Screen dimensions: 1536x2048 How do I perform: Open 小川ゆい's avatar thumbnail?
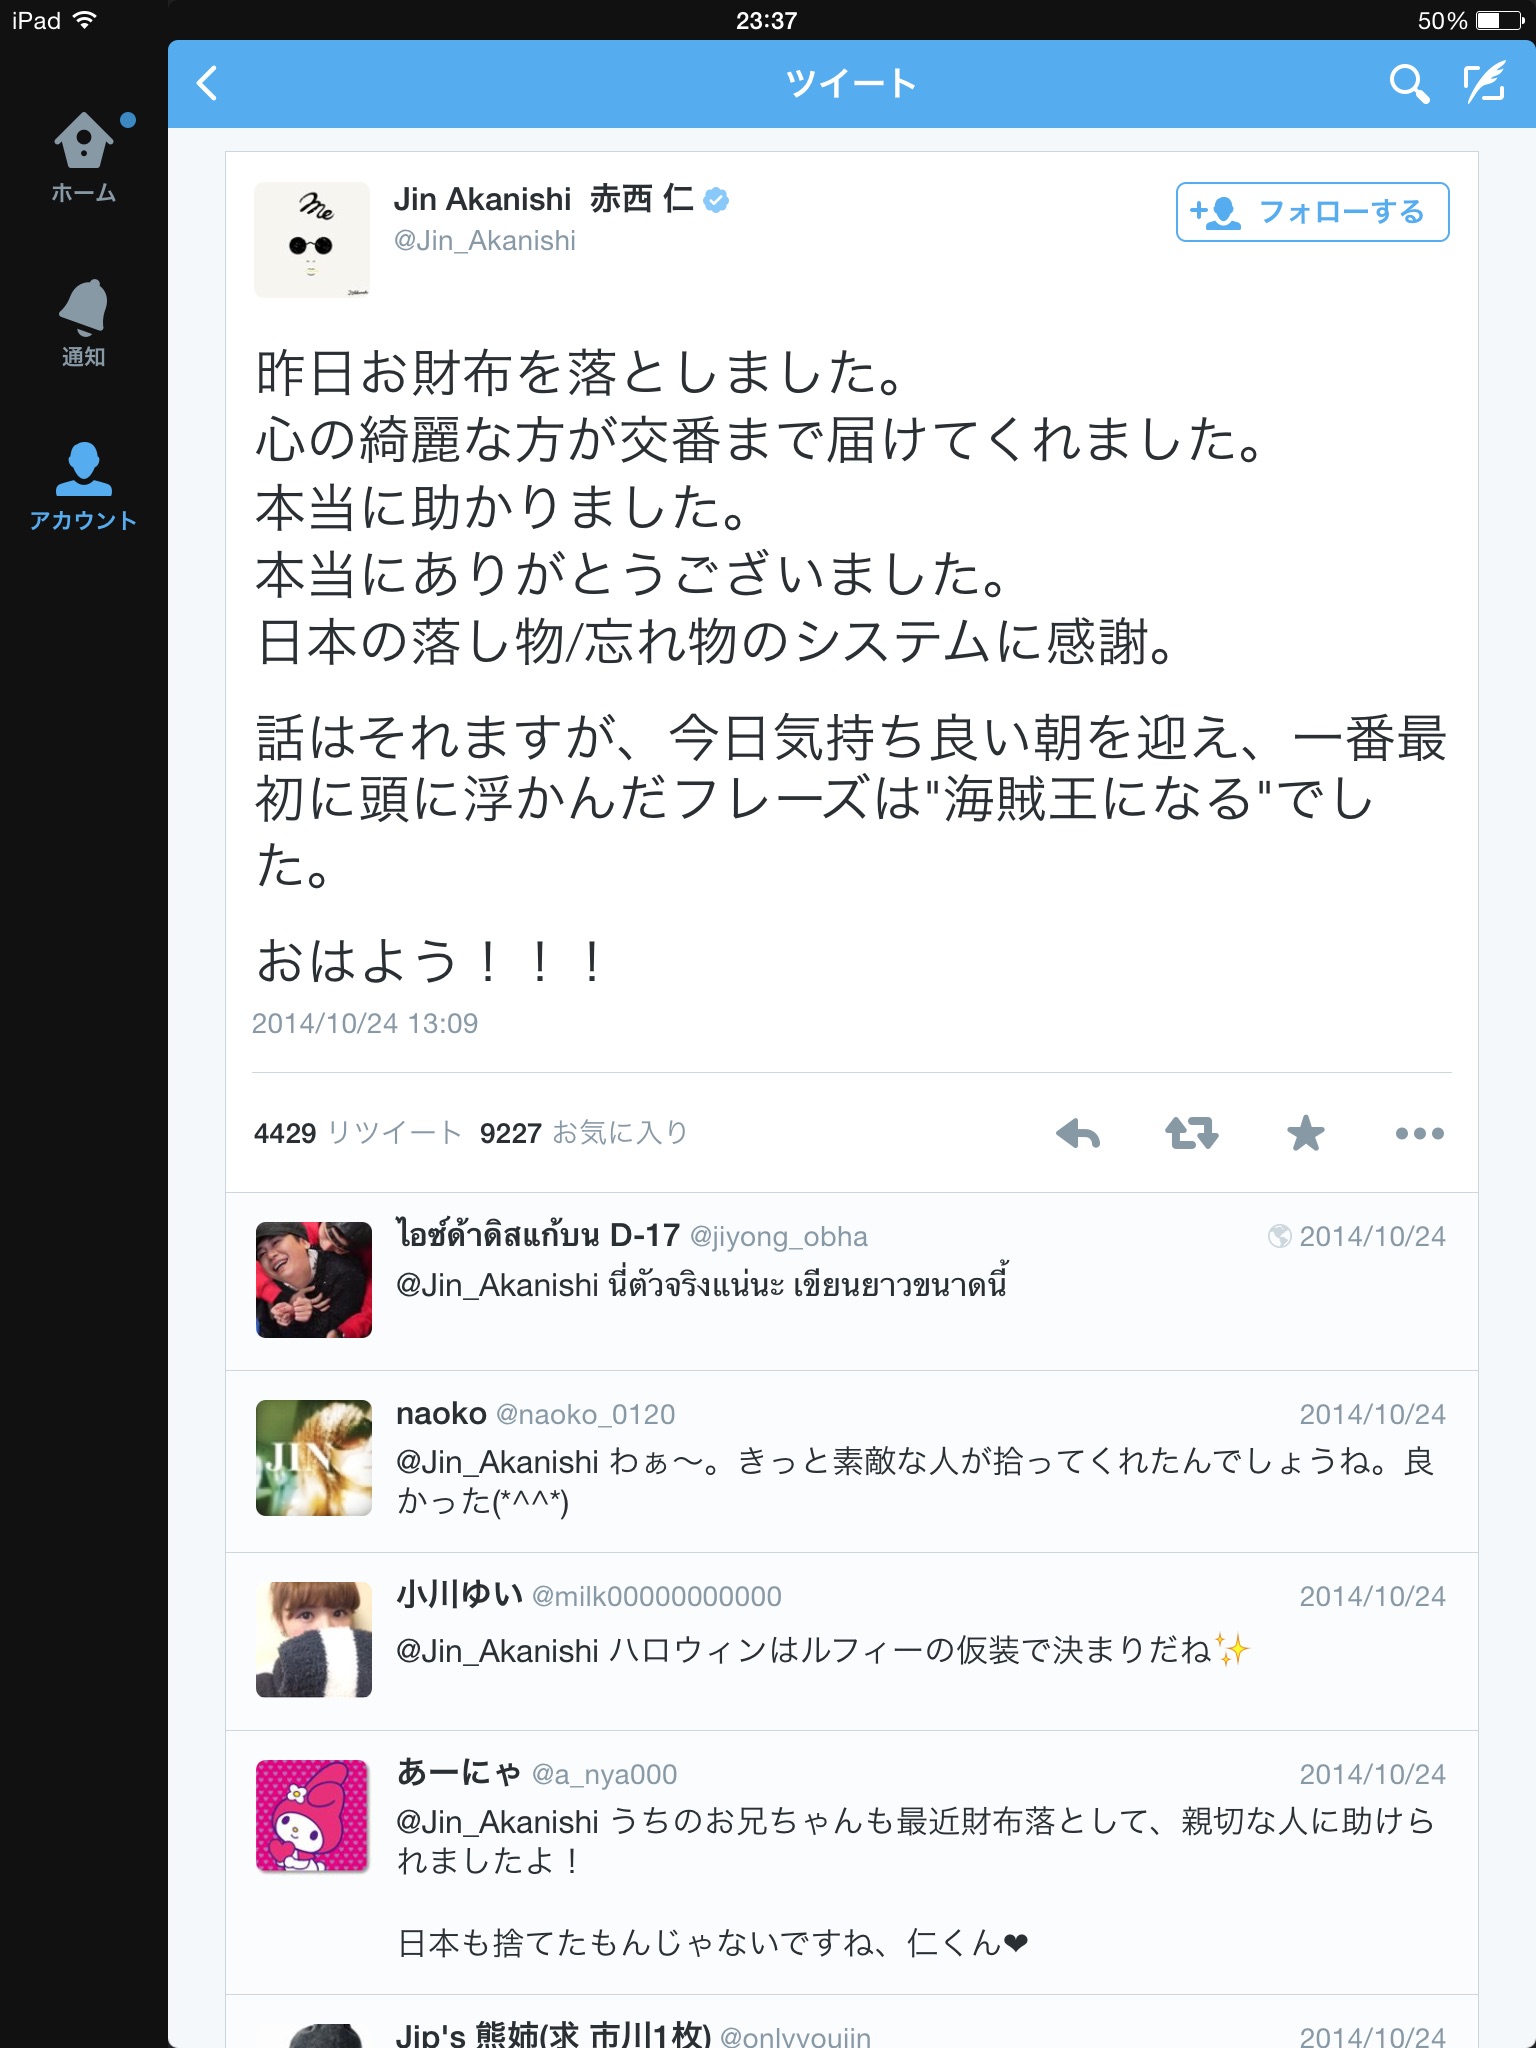314,1640
